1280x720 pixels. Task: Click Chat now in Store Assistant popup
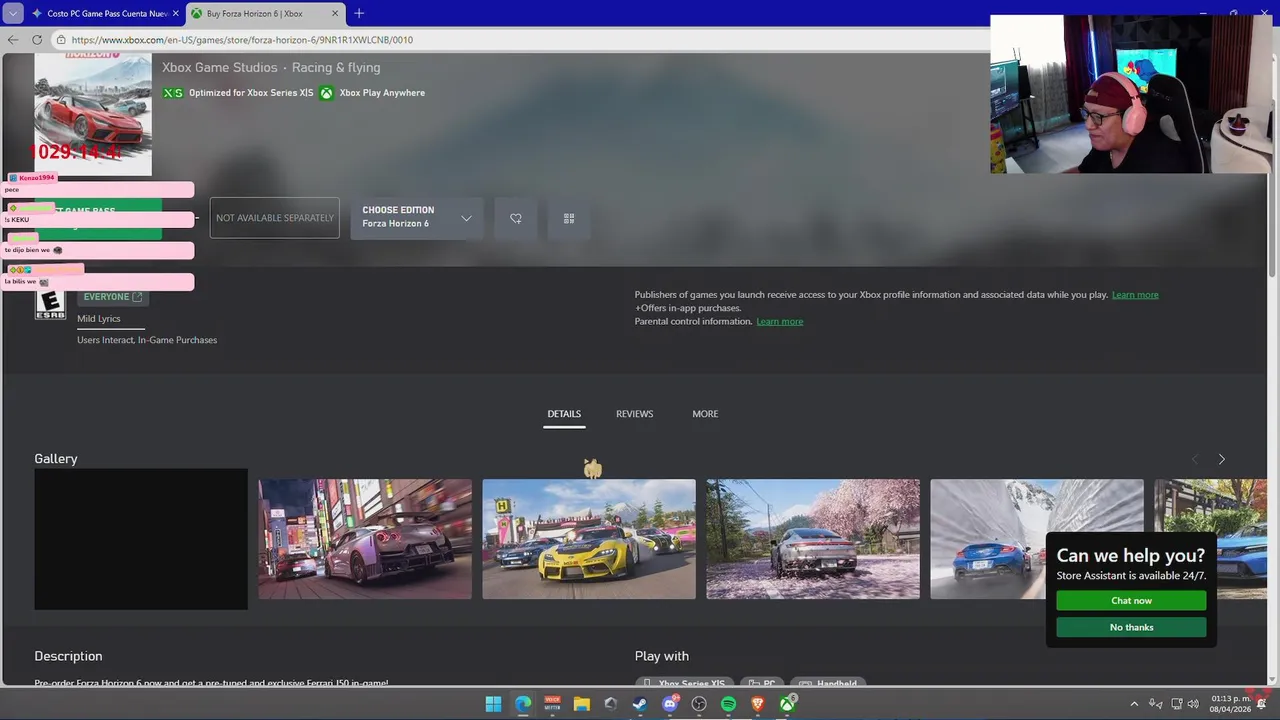pos(1131,601)
